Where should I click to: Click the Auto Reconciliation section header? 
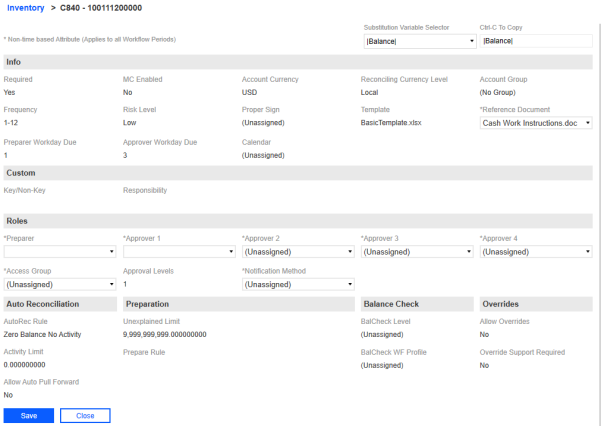click(x=60, y=304)
